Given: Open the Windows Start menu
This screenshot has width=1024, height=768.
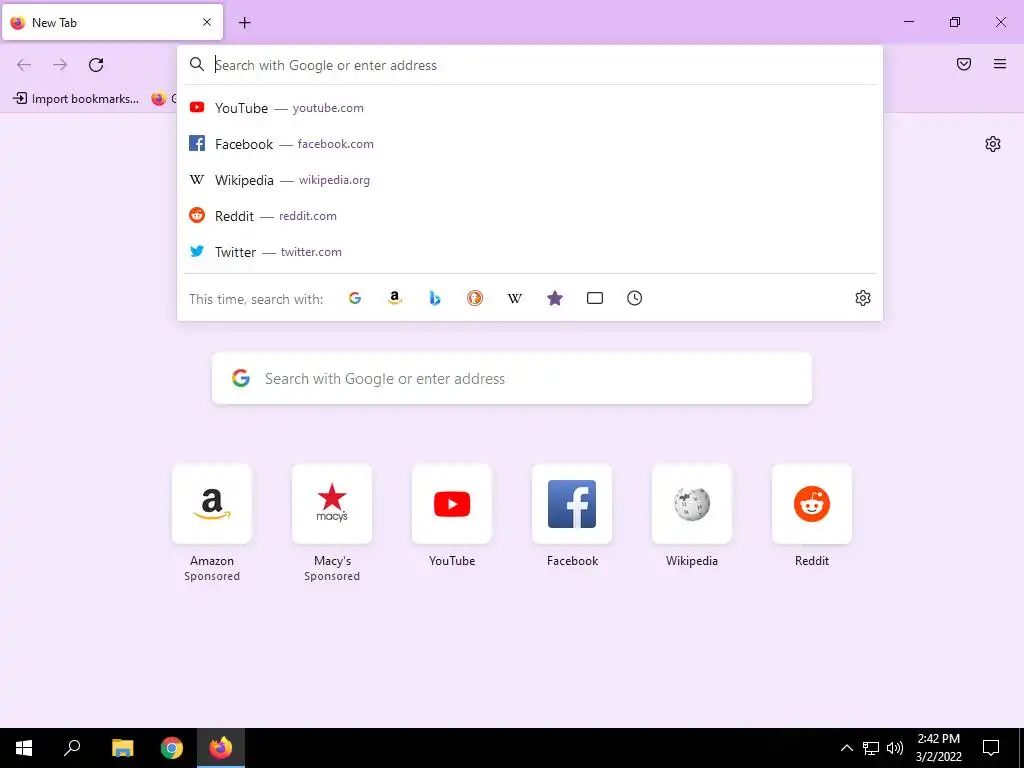Looking at the screenshot, I should pyautogui.click(x=24, y=748).
